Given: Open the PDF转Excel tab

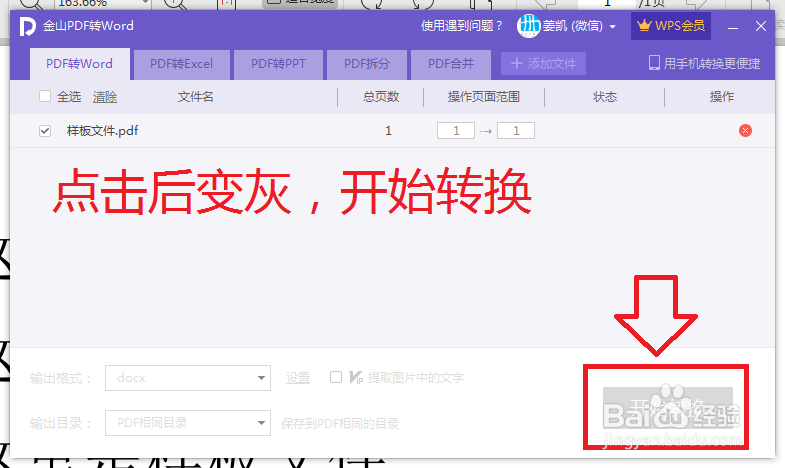Looking at the screenshot, I should coord(181,64).
